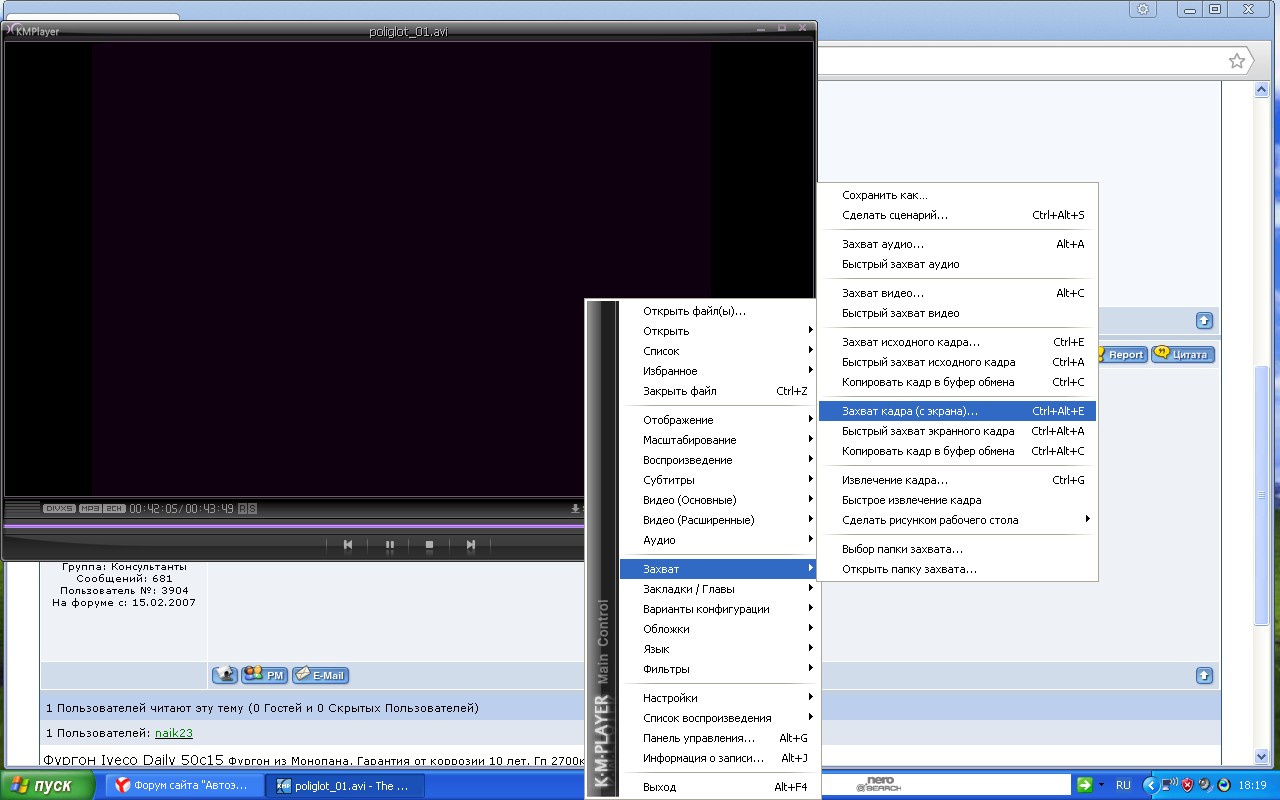Screen dimensions: 1280x800
Task: Click the lower go-to-top arrow beside E-Mail row
Action: tap(1204, 676)
